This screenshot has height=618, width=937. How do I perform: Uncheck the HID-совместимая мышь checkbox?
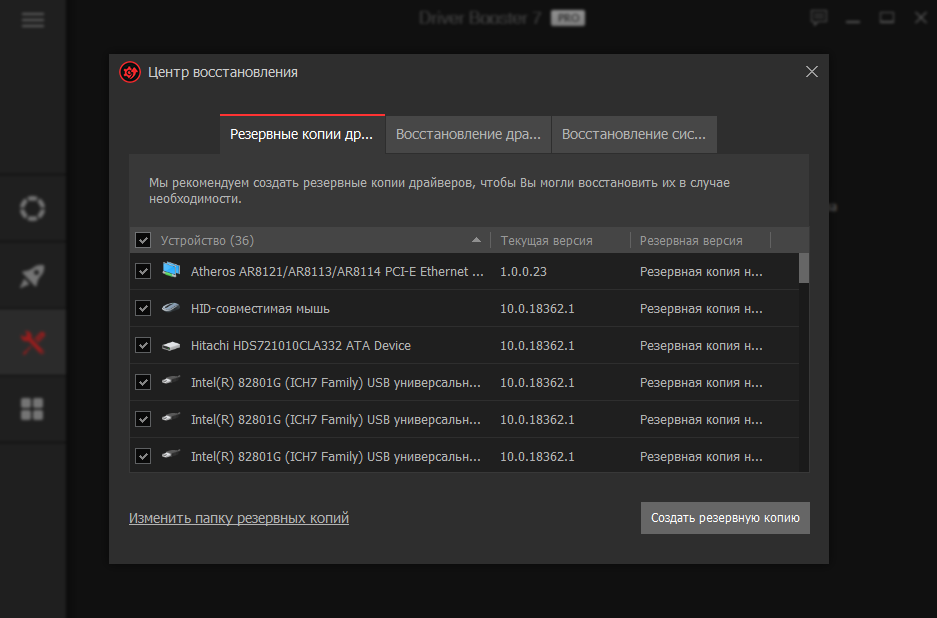pyautogui.click(x=143, y=308)
